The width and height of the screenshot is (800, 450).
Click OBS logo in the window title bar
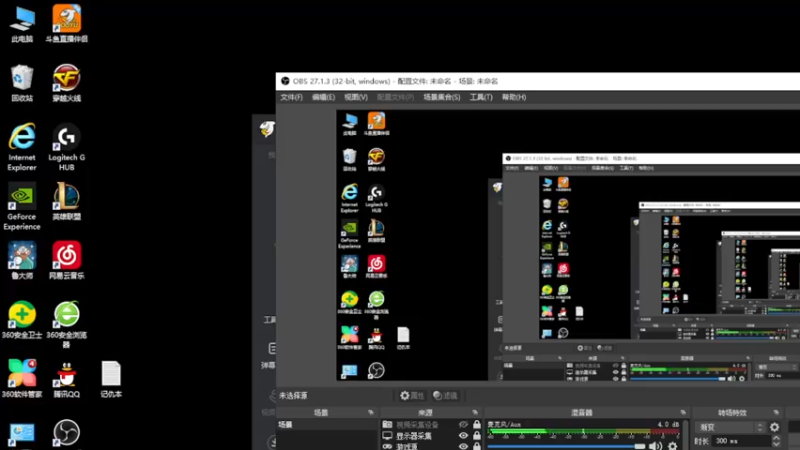[x=285, y=81]
